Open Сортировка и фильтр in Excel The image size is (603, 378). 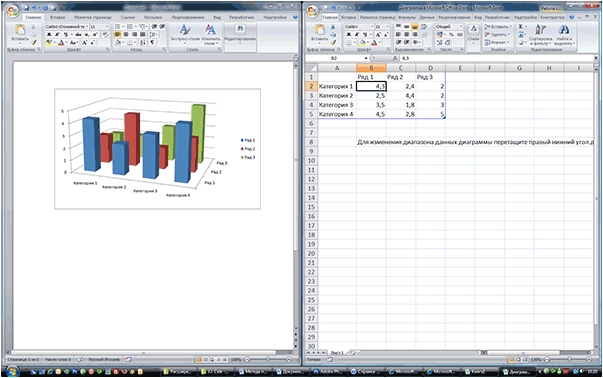click(x=540, y=35)
